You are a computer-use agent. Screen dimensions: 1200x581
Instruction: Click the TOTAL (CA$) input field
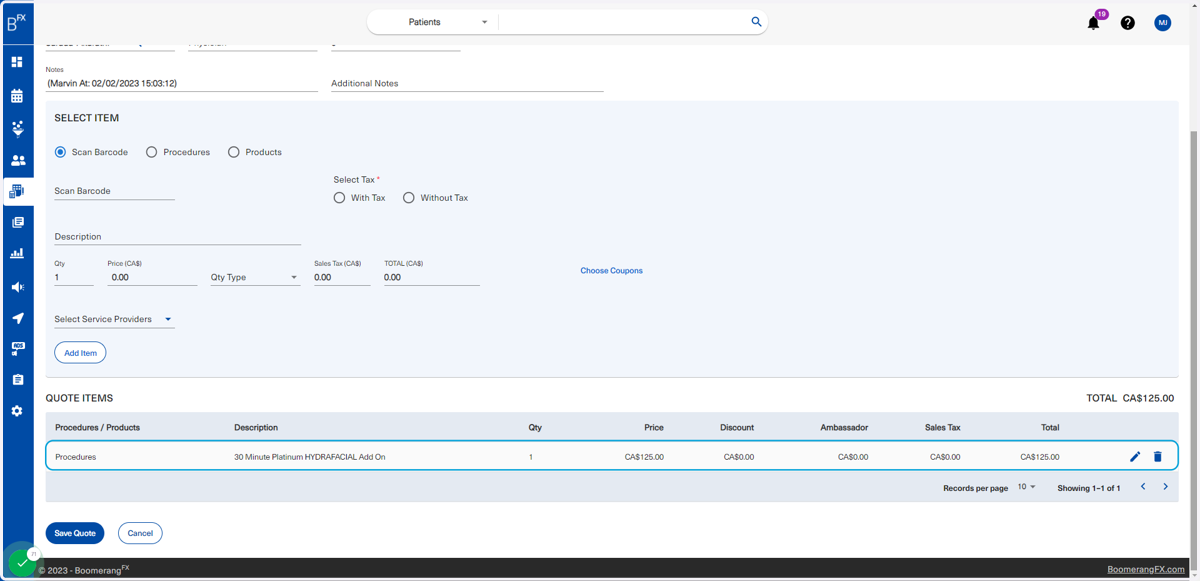[x=432, y=277]
